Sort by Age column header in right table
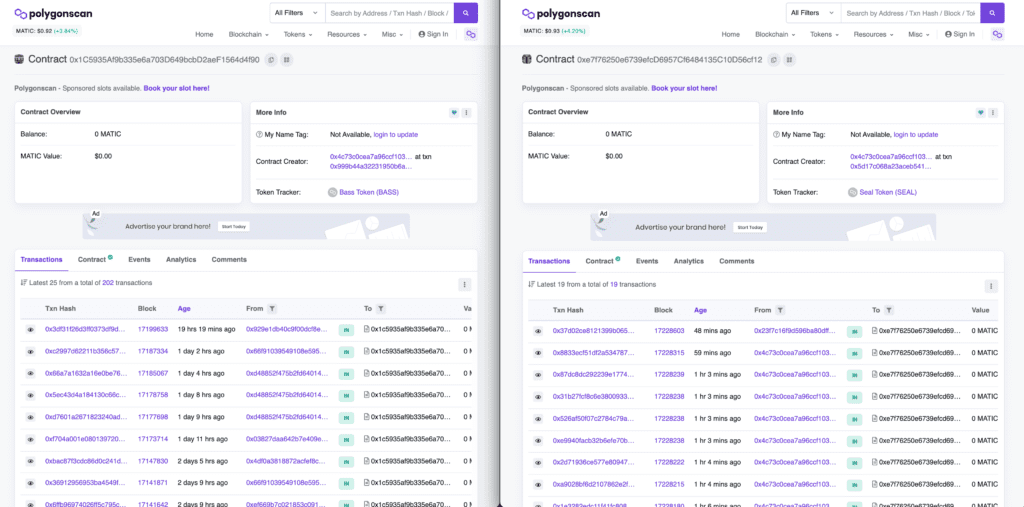This screenshot has height=507, width=1024. coord(700,310)
